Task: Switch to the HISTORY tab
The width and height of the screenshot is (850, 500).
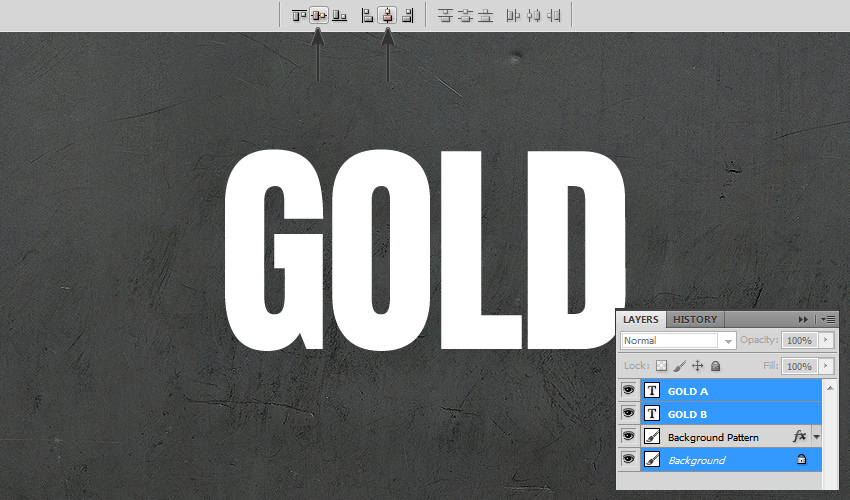Action: 695,319
